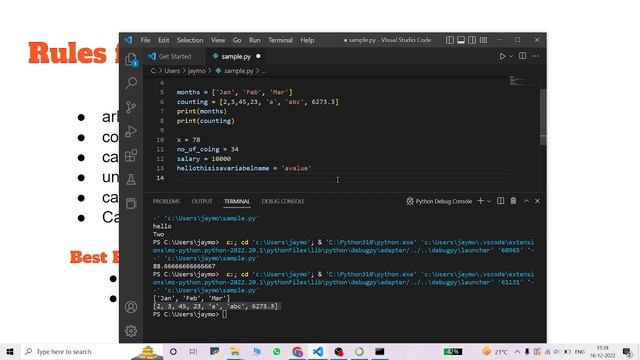Maximize the panel with up chevron

point(526,201)
